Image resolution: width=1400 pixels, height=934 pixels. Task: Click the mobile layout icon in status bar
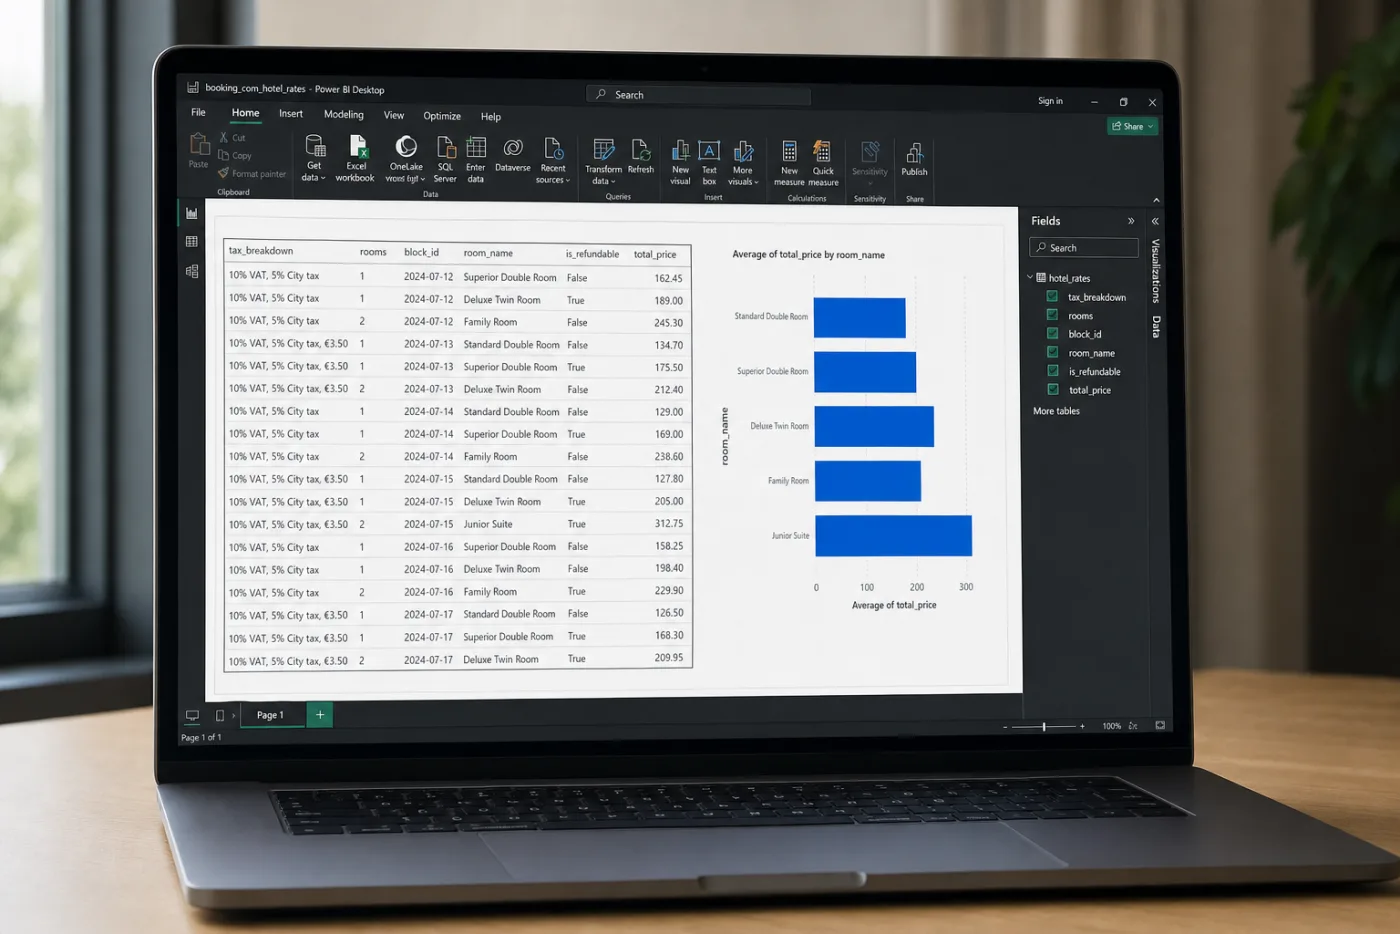click(220, 716)
